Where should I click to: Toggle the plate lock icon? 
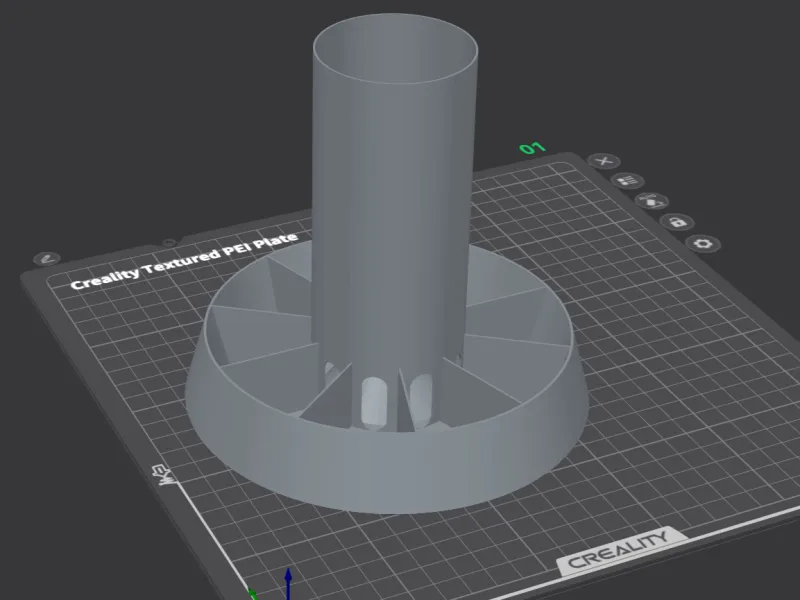[677, 222]
